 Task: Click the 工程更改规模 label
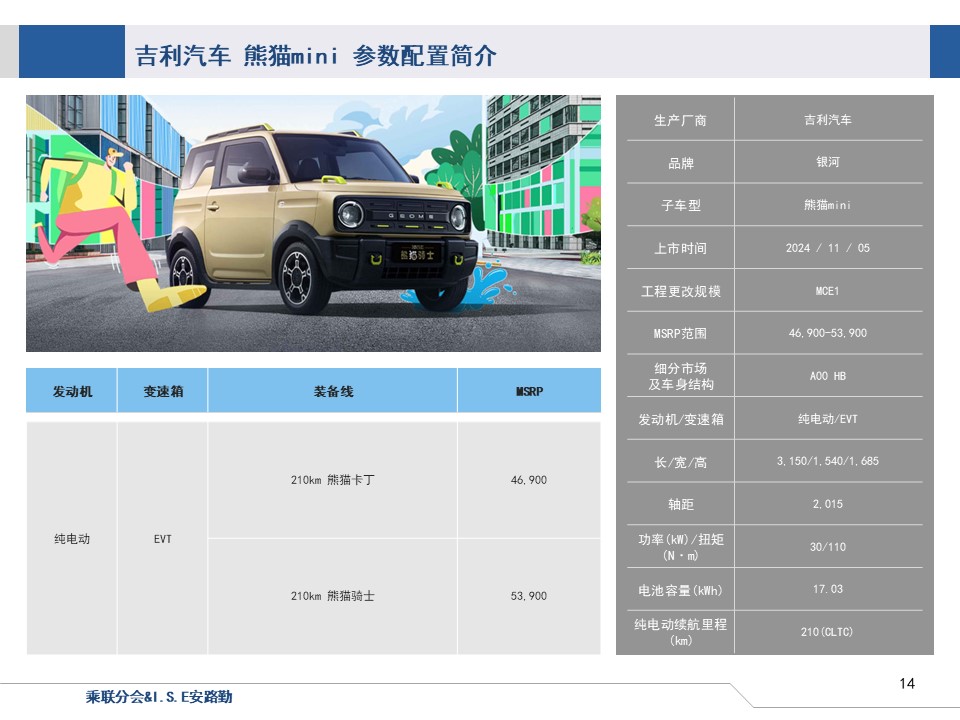point(680,291)
